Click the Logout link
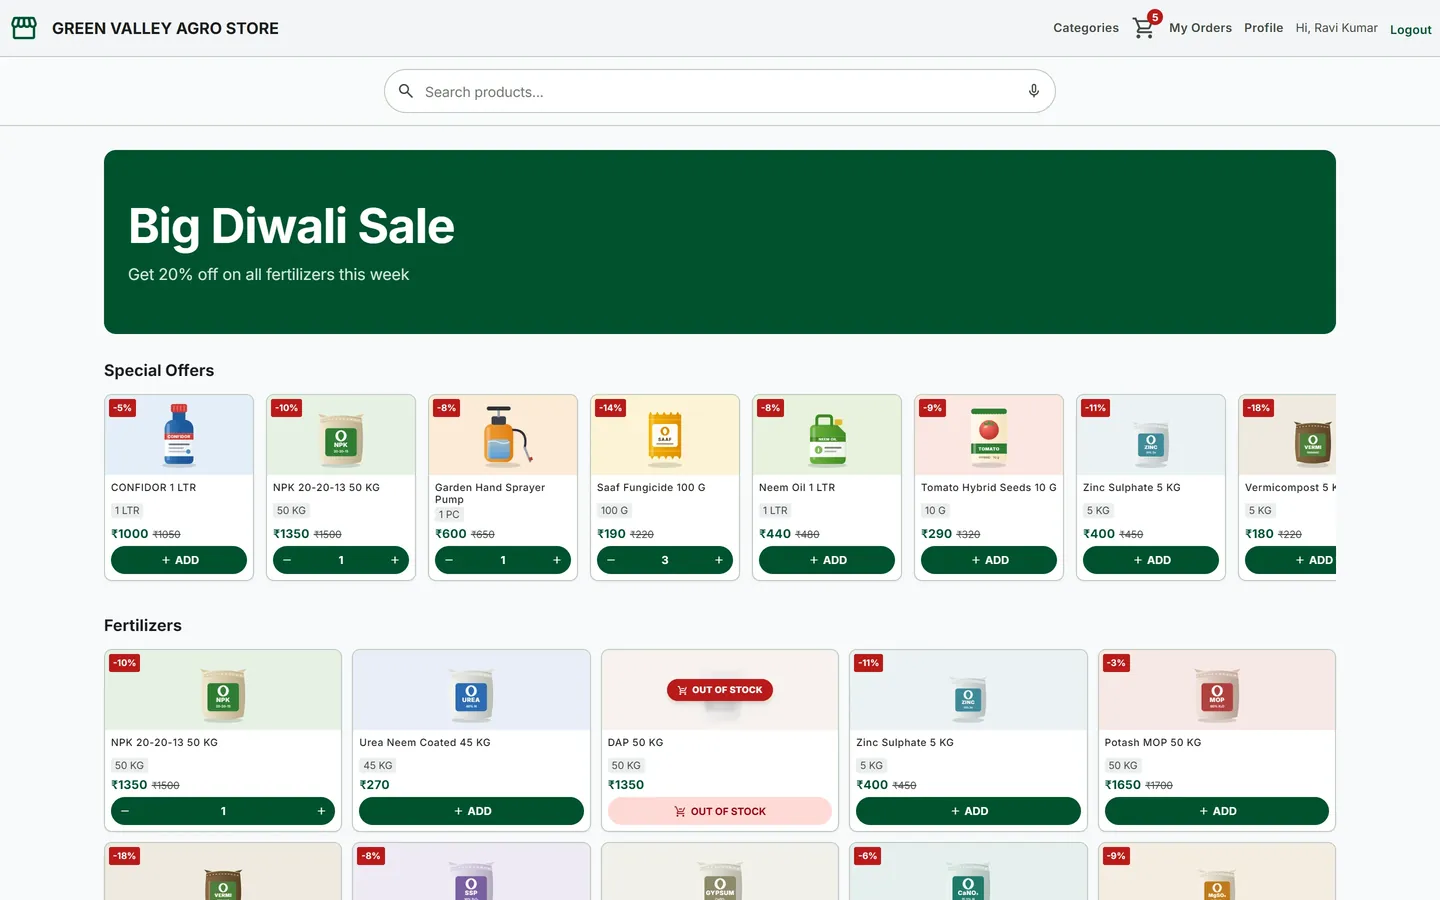This screenshot has width=1440, height=900. tap(1410, 29)
